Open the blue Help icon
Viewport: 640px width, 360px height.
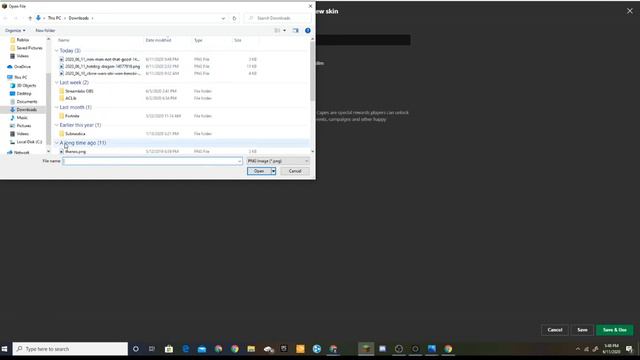tap(308, 30)
